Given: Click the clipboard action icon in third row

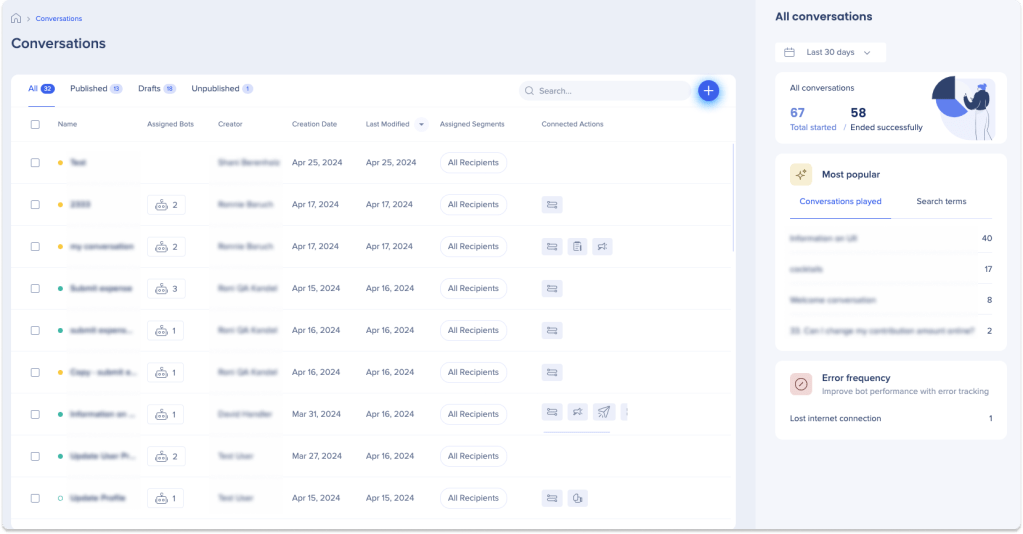Looking at the screenshot, I should coord(577,246).
